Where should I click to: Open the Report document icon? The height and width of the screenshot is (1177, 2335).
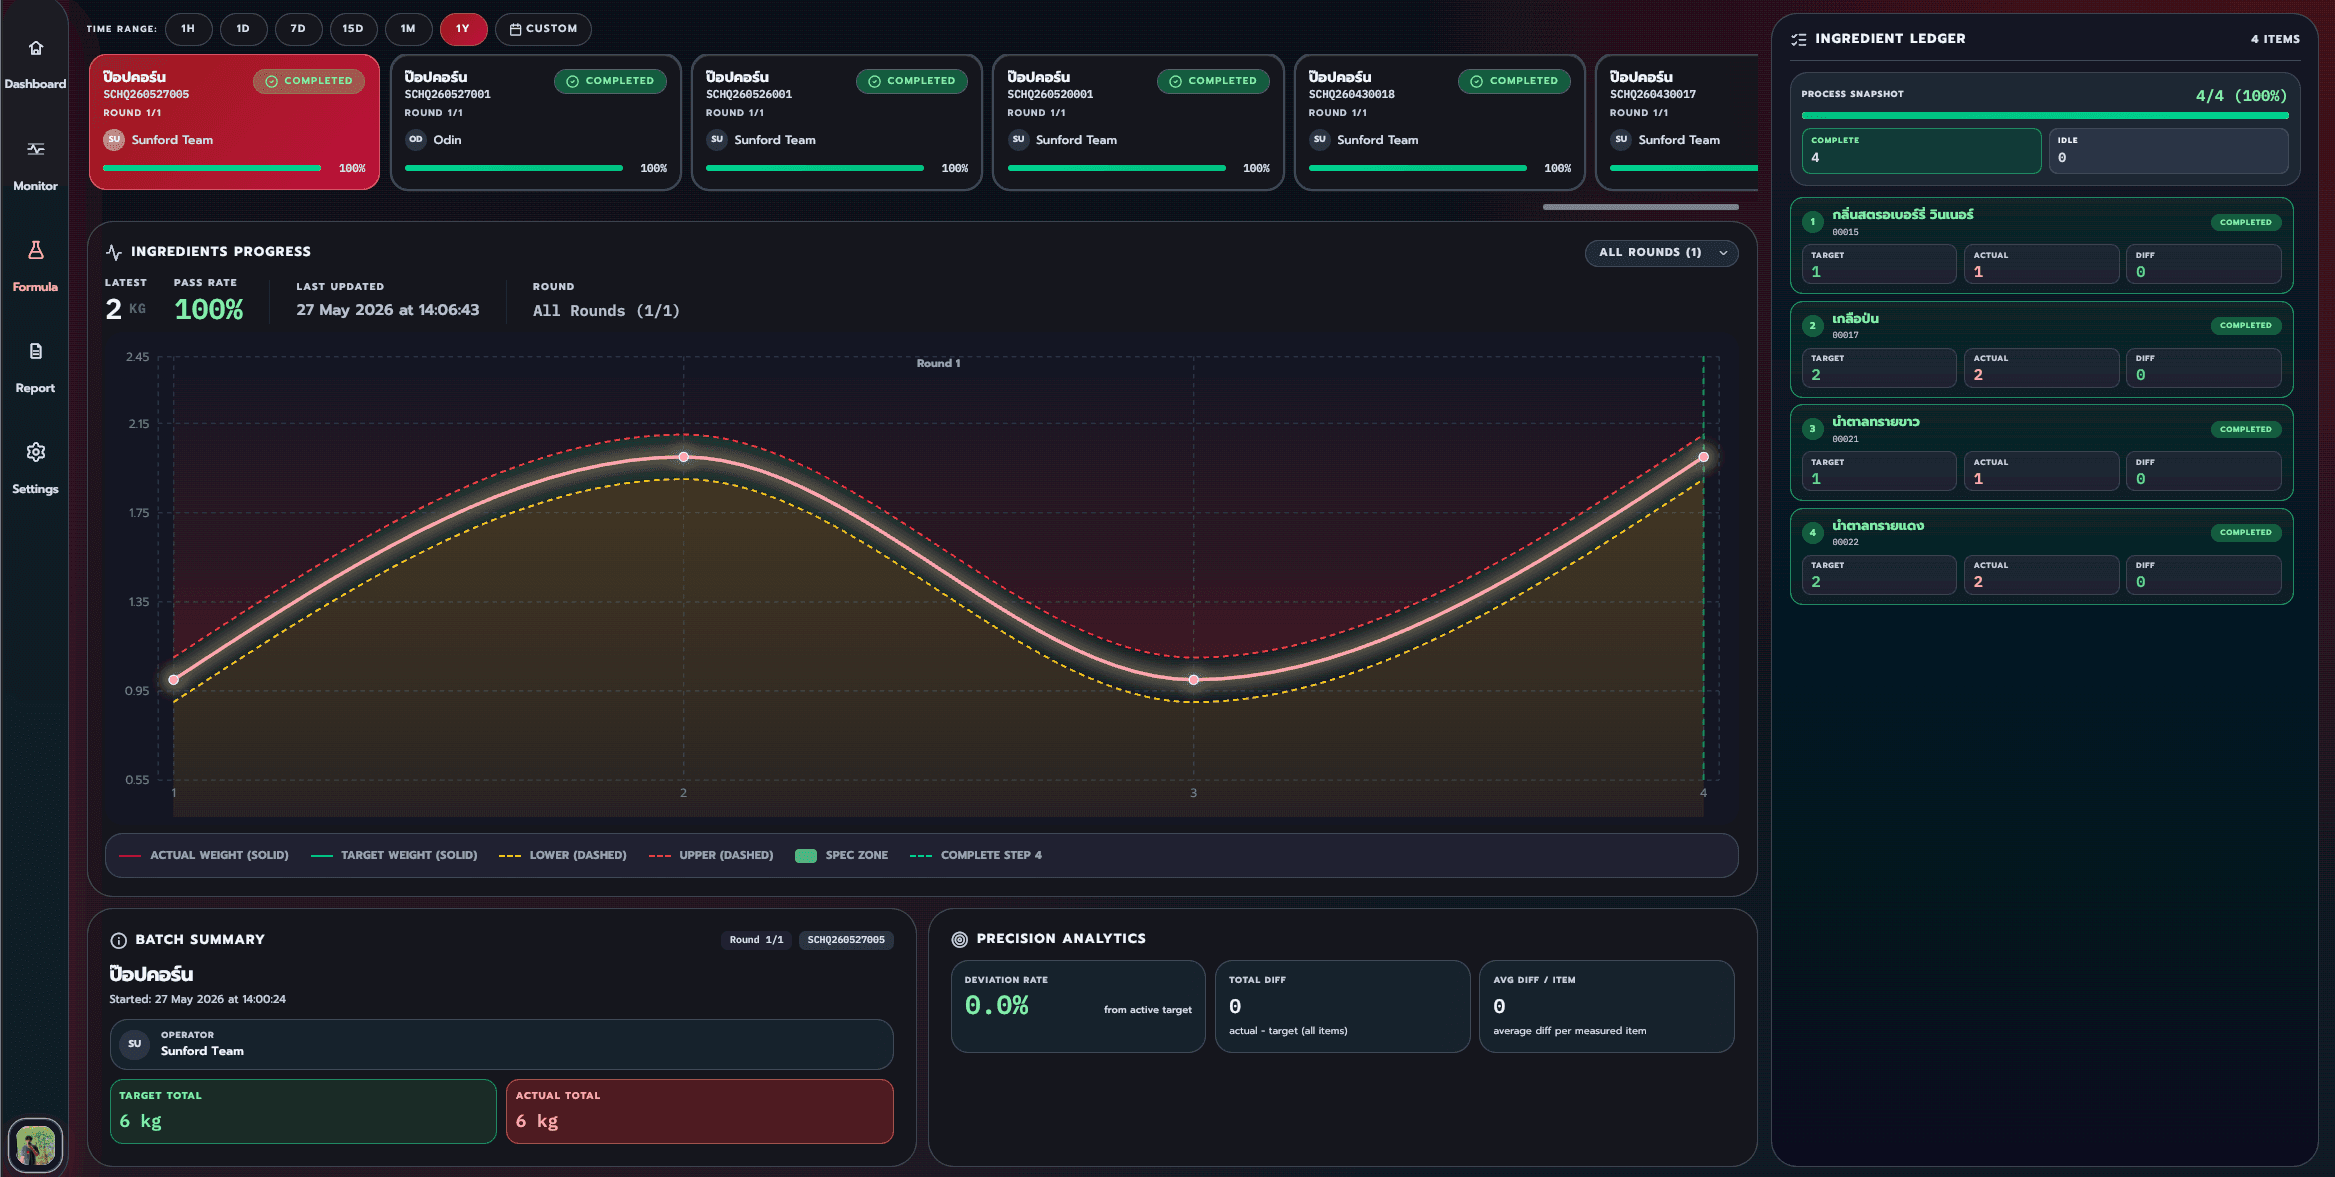35,351
